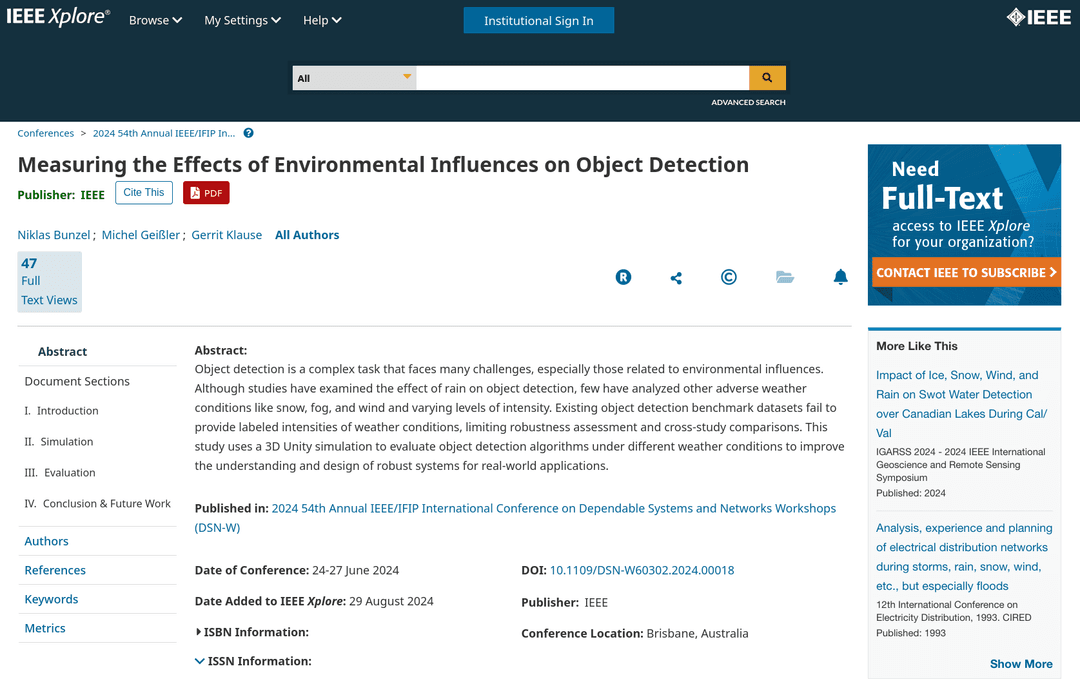Click All Authors link
The width and height of the screenshot is (1080, 682).
tap(307, 235)
